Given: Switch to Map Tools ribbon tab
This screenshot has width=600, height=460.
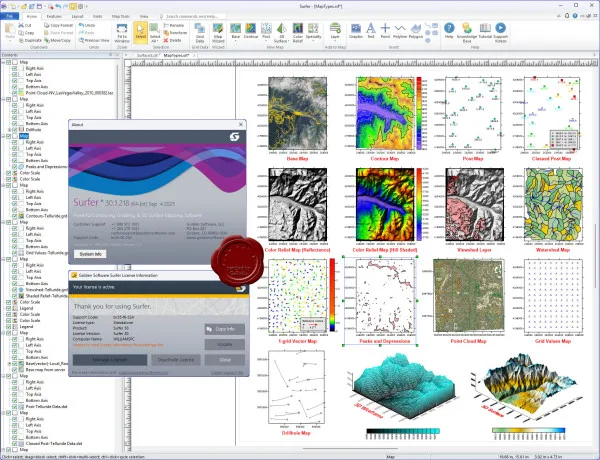Looking at the screenshot, I should point(121,16).
